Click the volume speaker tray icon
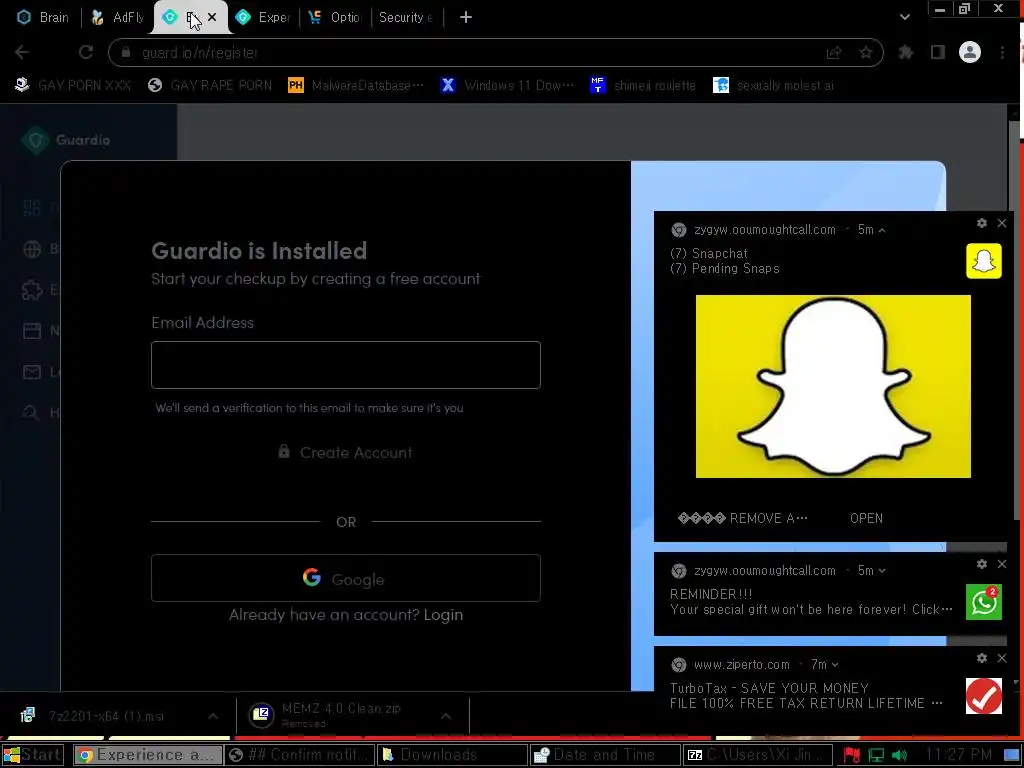 tap(899, 756)
